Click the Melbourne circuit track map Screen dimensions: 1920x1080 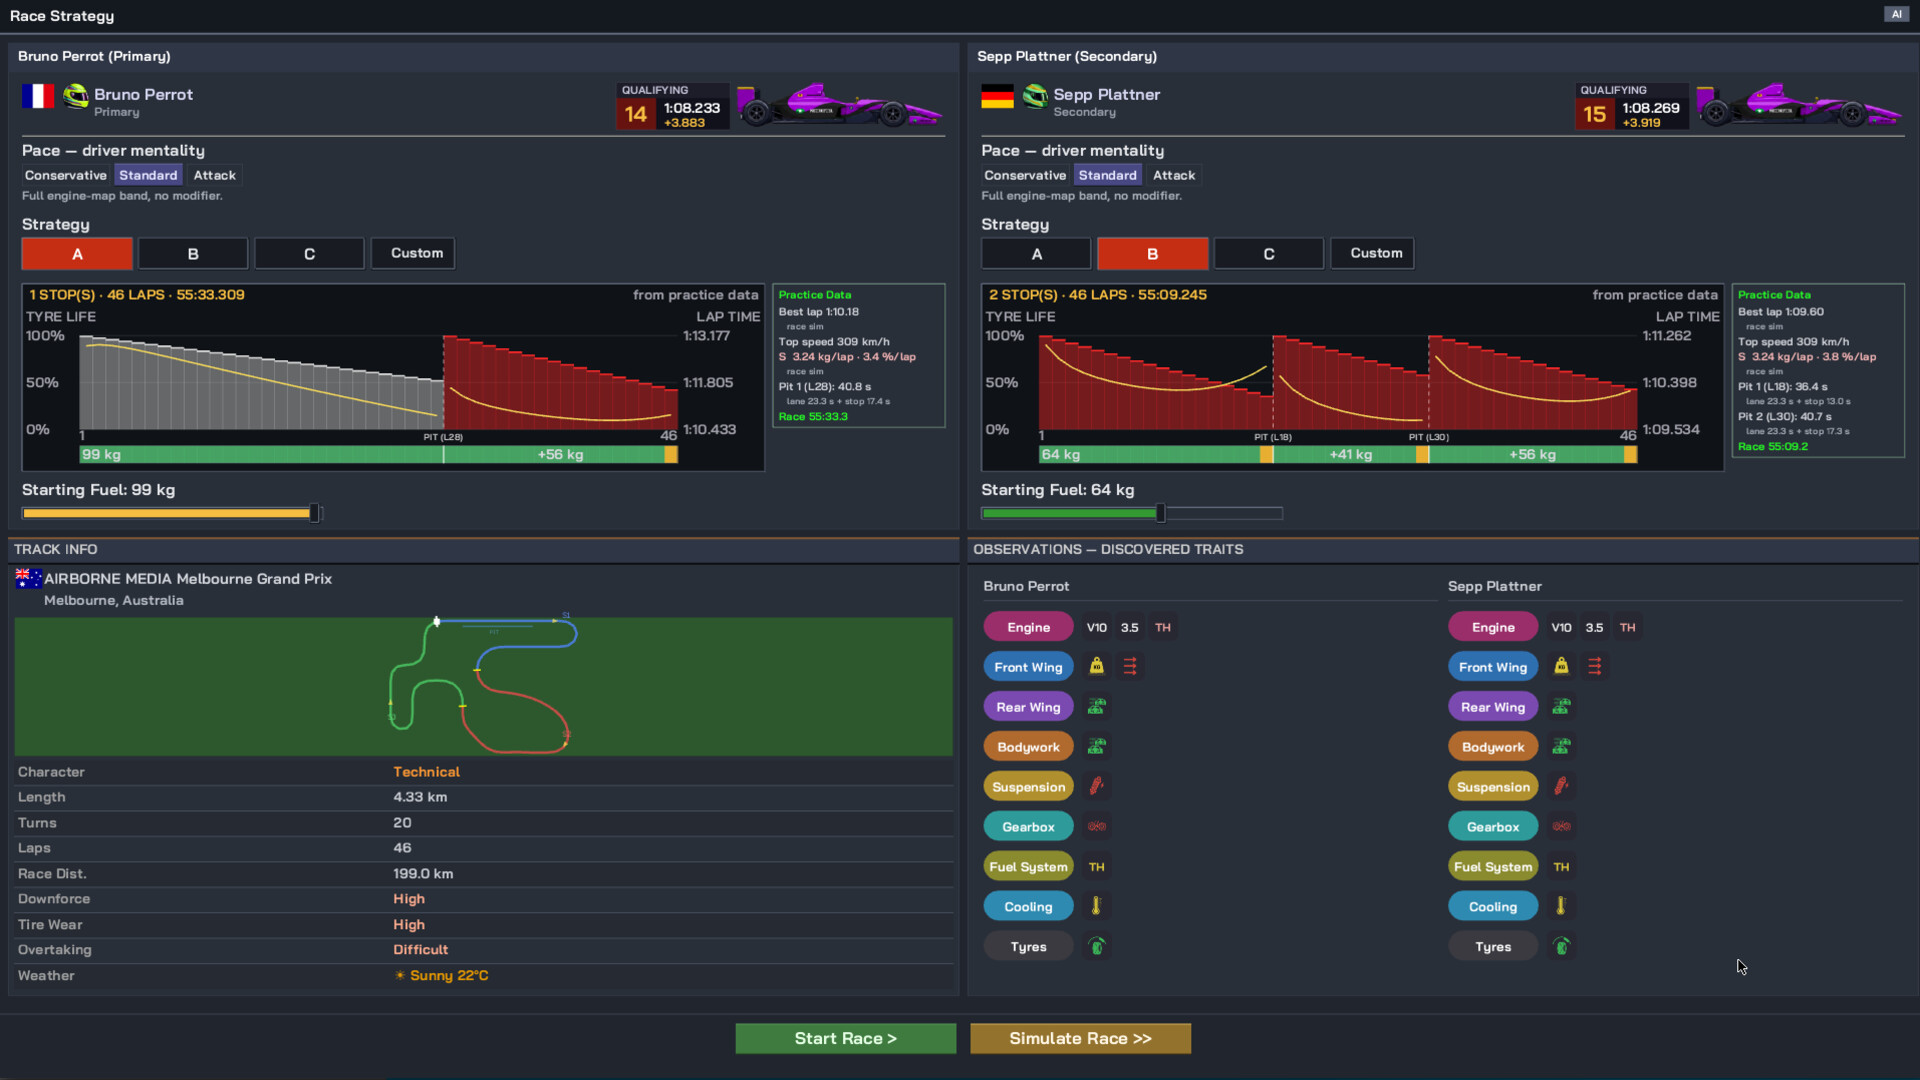483,686
